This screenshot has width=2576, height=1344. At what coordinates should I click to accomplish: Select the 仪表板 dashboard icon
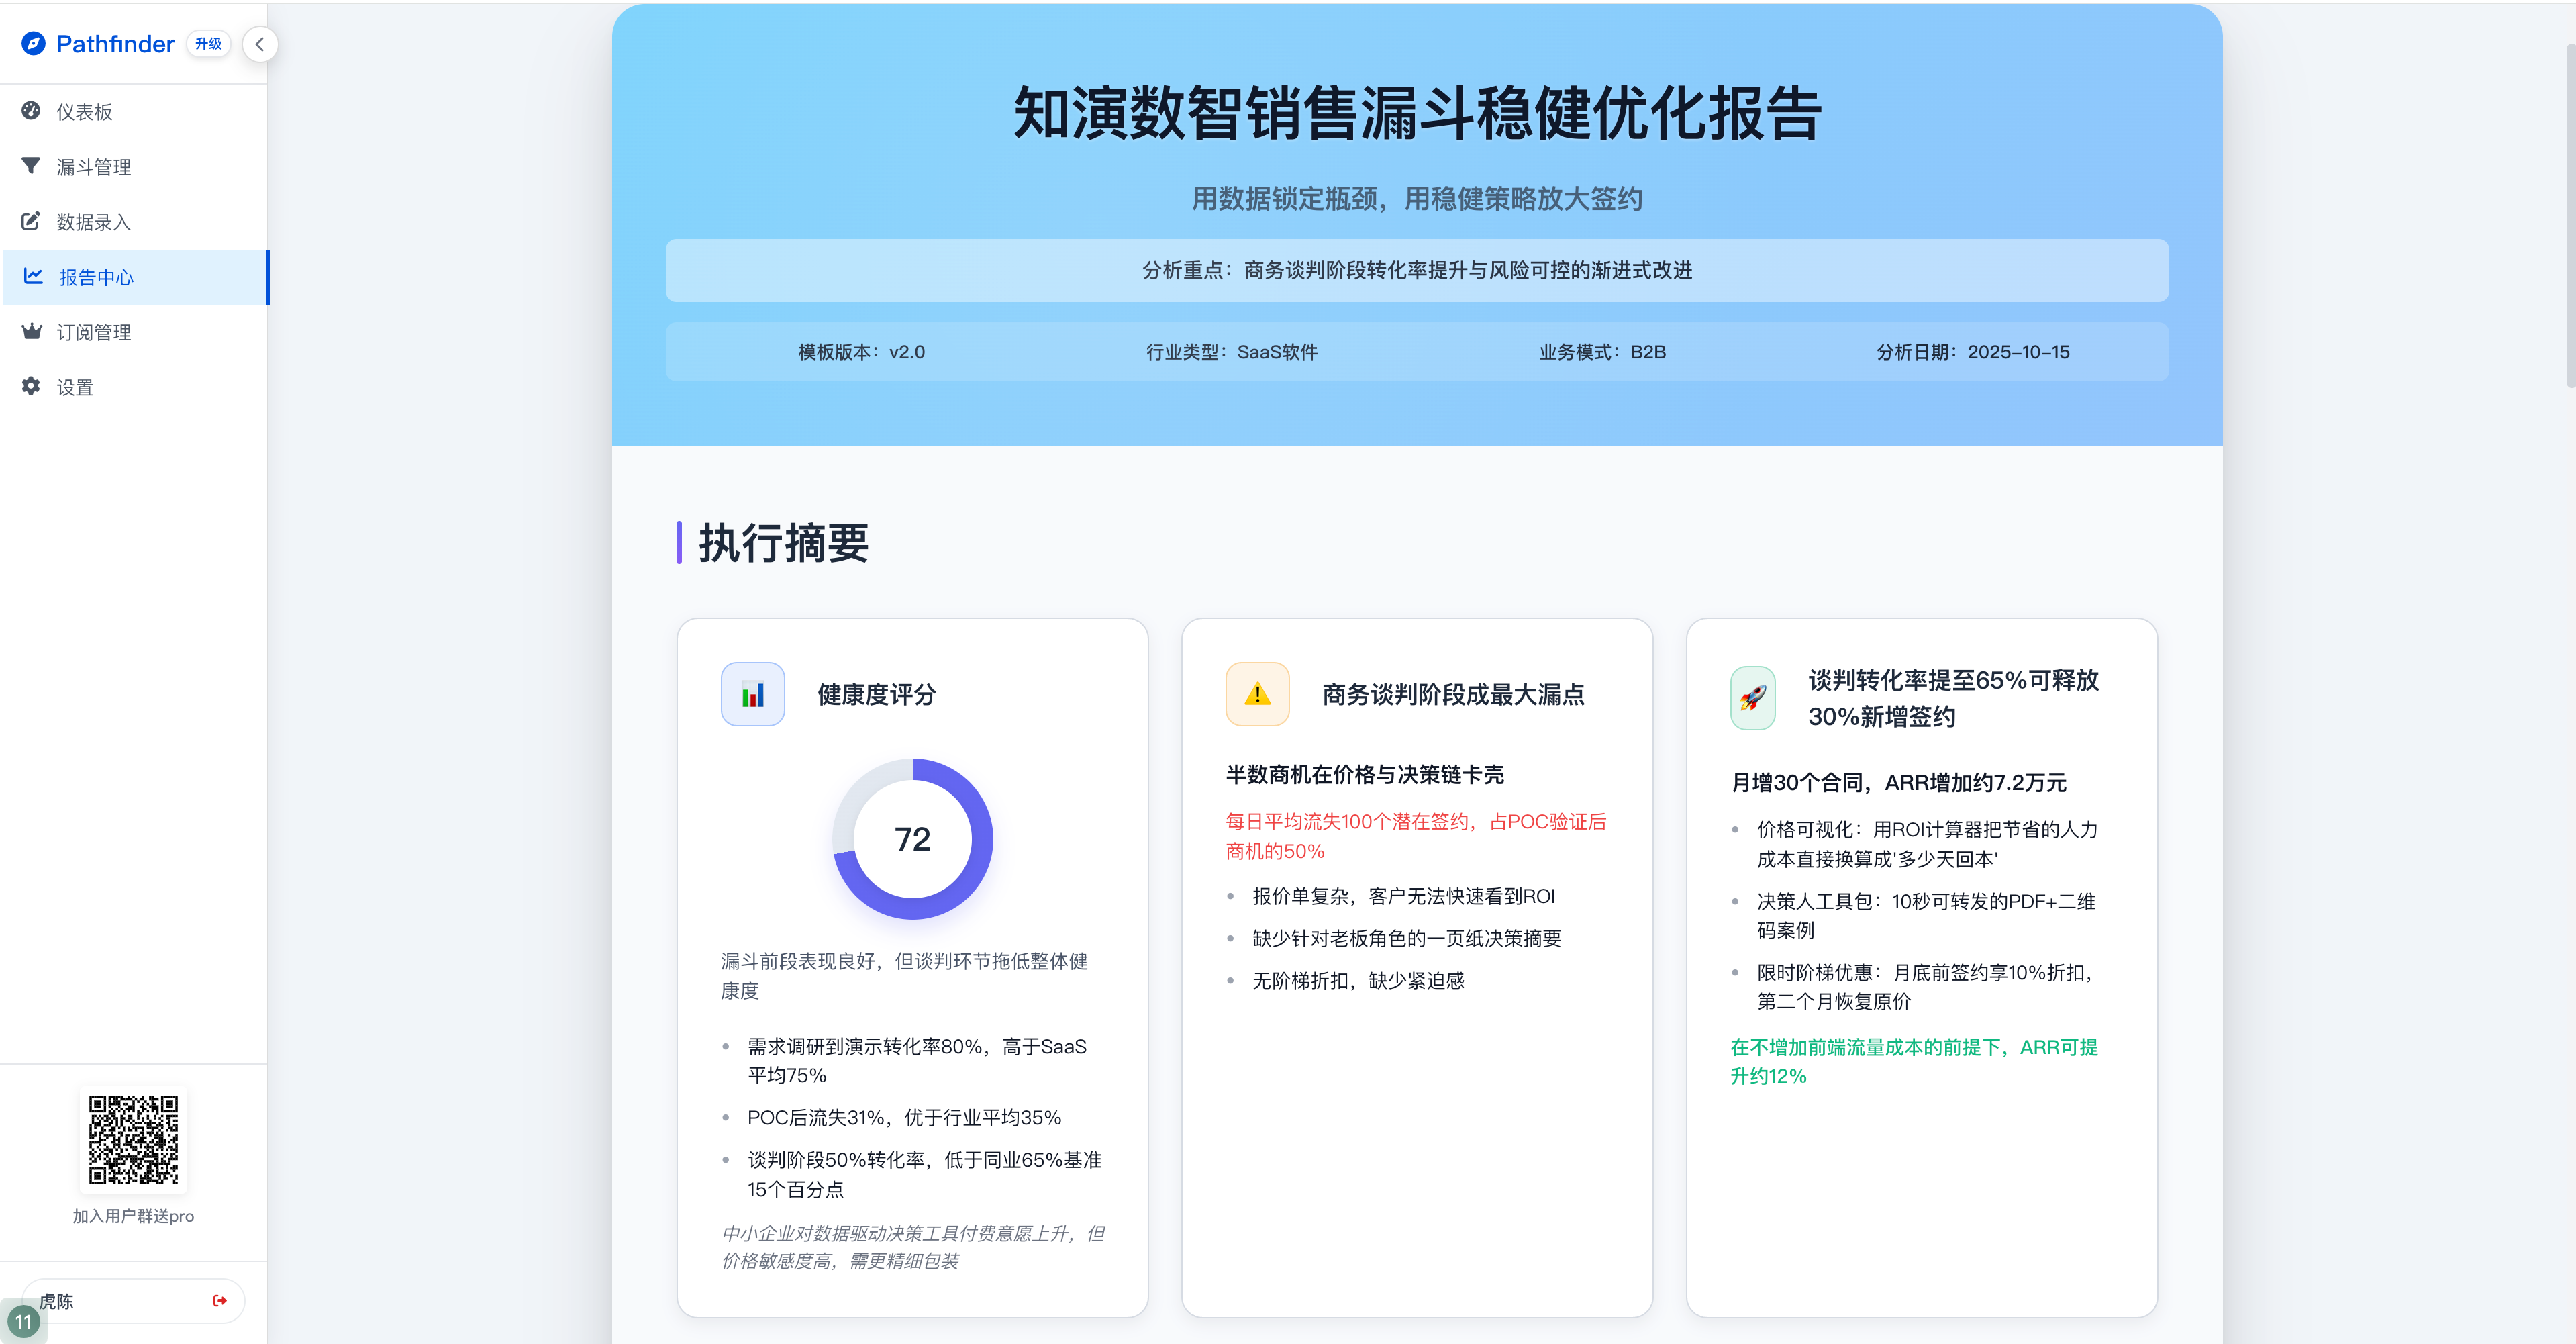(x=31, y=111)
